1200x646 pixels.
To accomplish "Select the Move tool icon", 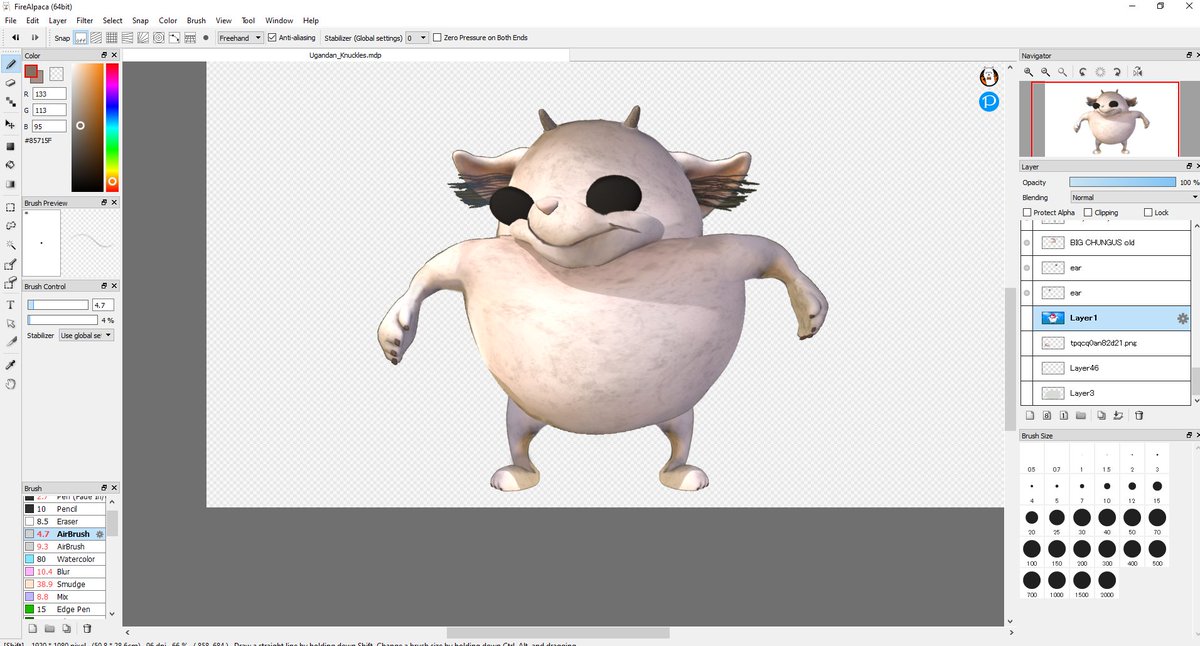I will click(x=10, y=124).
